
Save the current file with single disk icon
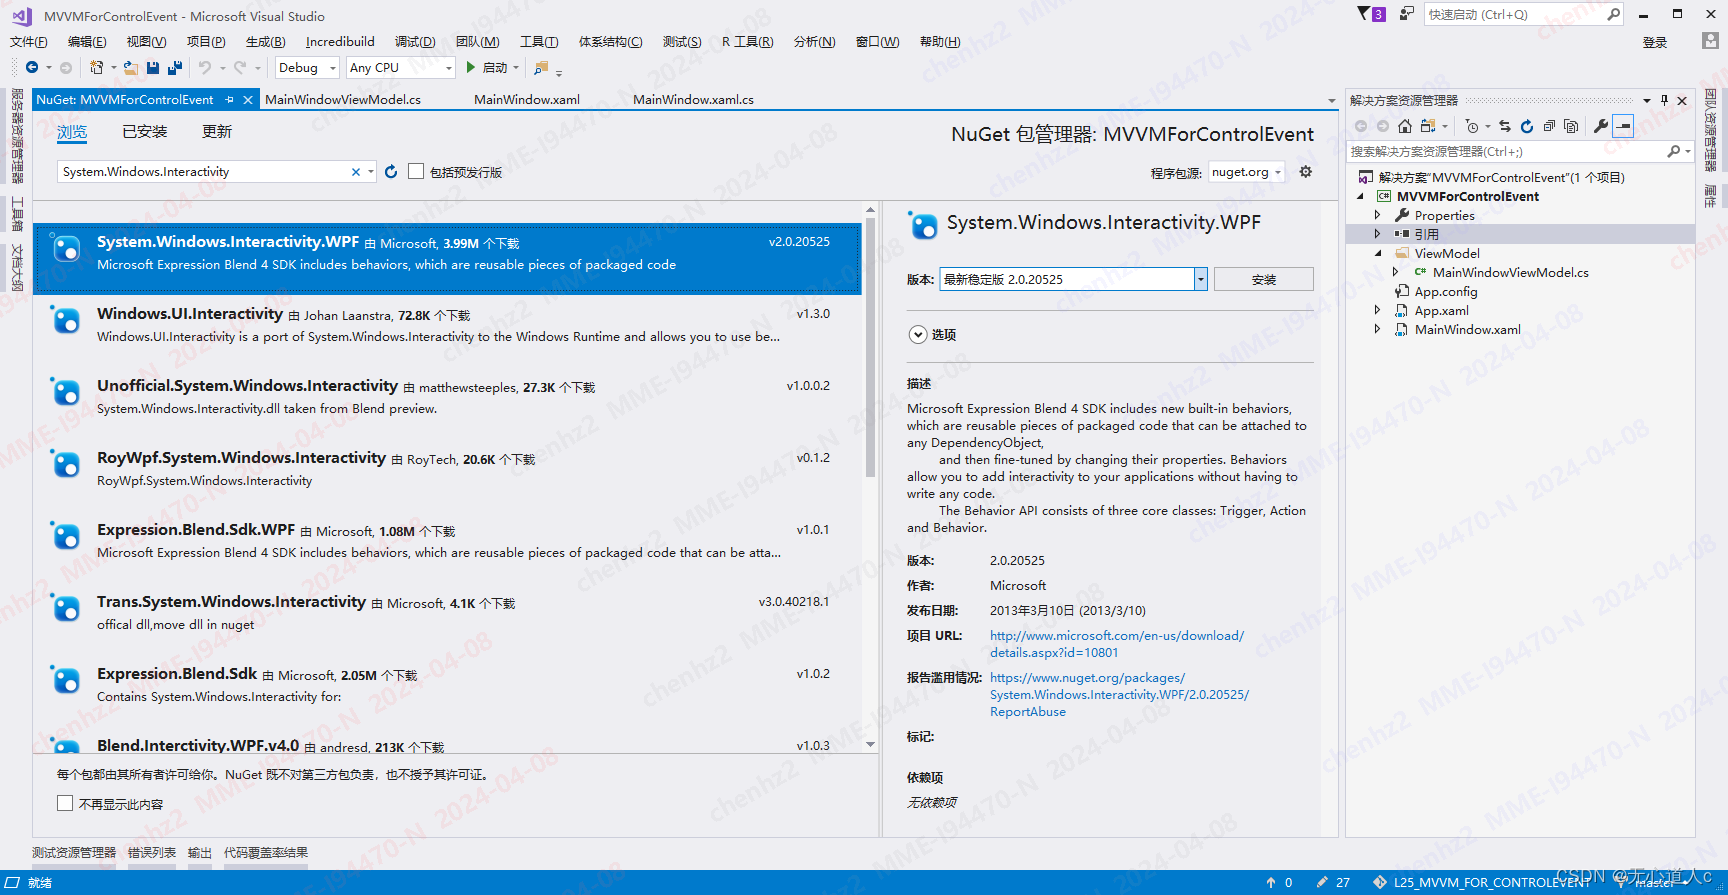click(x=153, y=68)
